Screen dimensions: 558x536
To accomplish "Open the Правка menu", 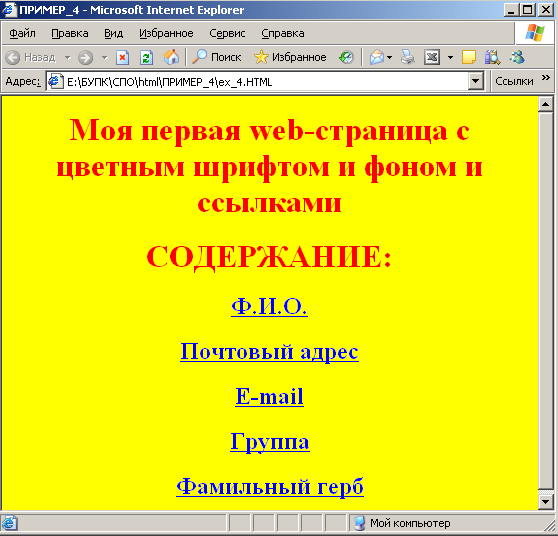I will (x=70, y=33).
